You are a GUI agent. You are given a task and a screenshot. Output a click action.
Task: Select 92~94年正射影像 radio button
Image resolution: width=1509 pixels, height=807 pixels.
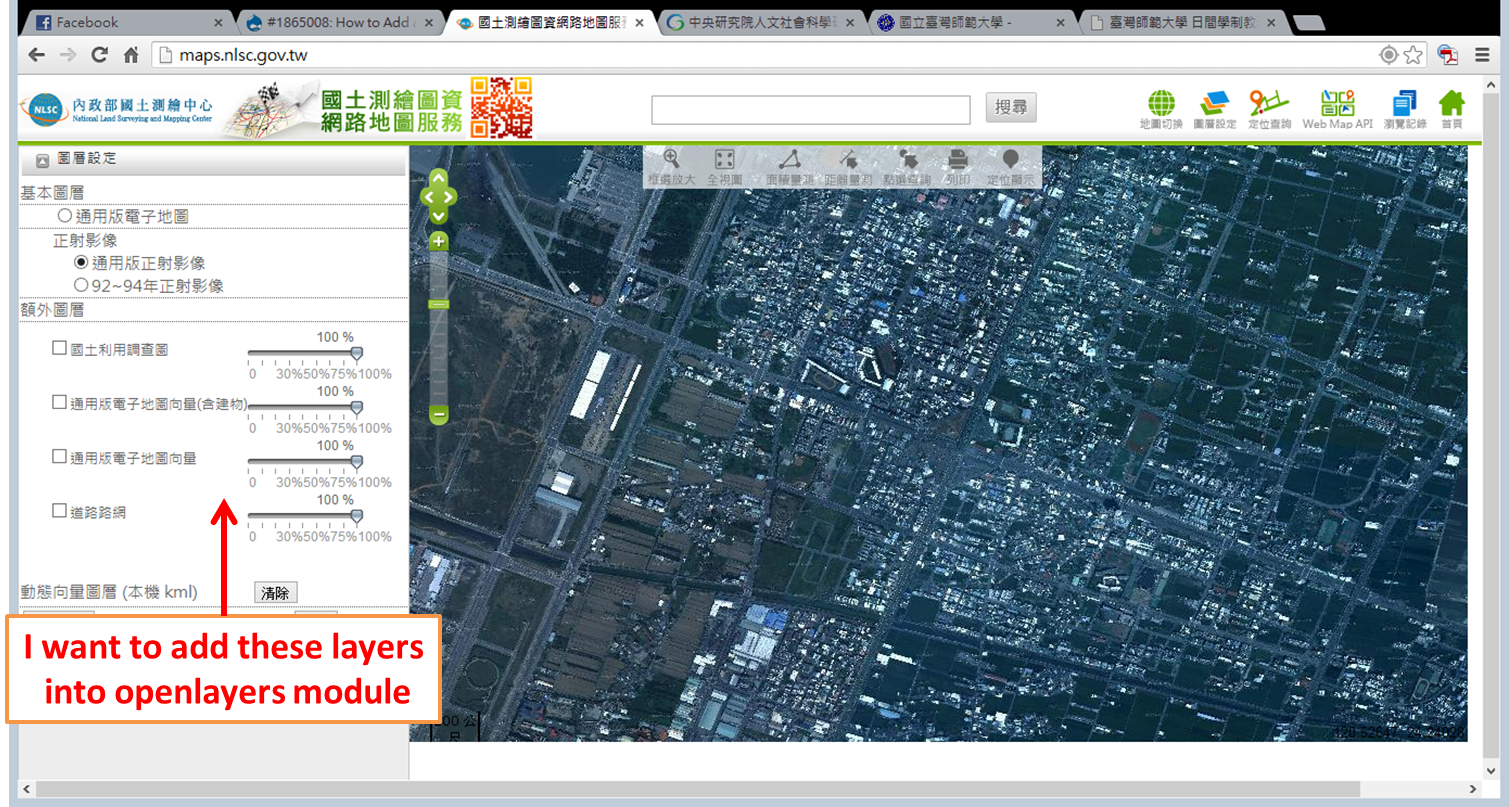click(x=81, y=286)
